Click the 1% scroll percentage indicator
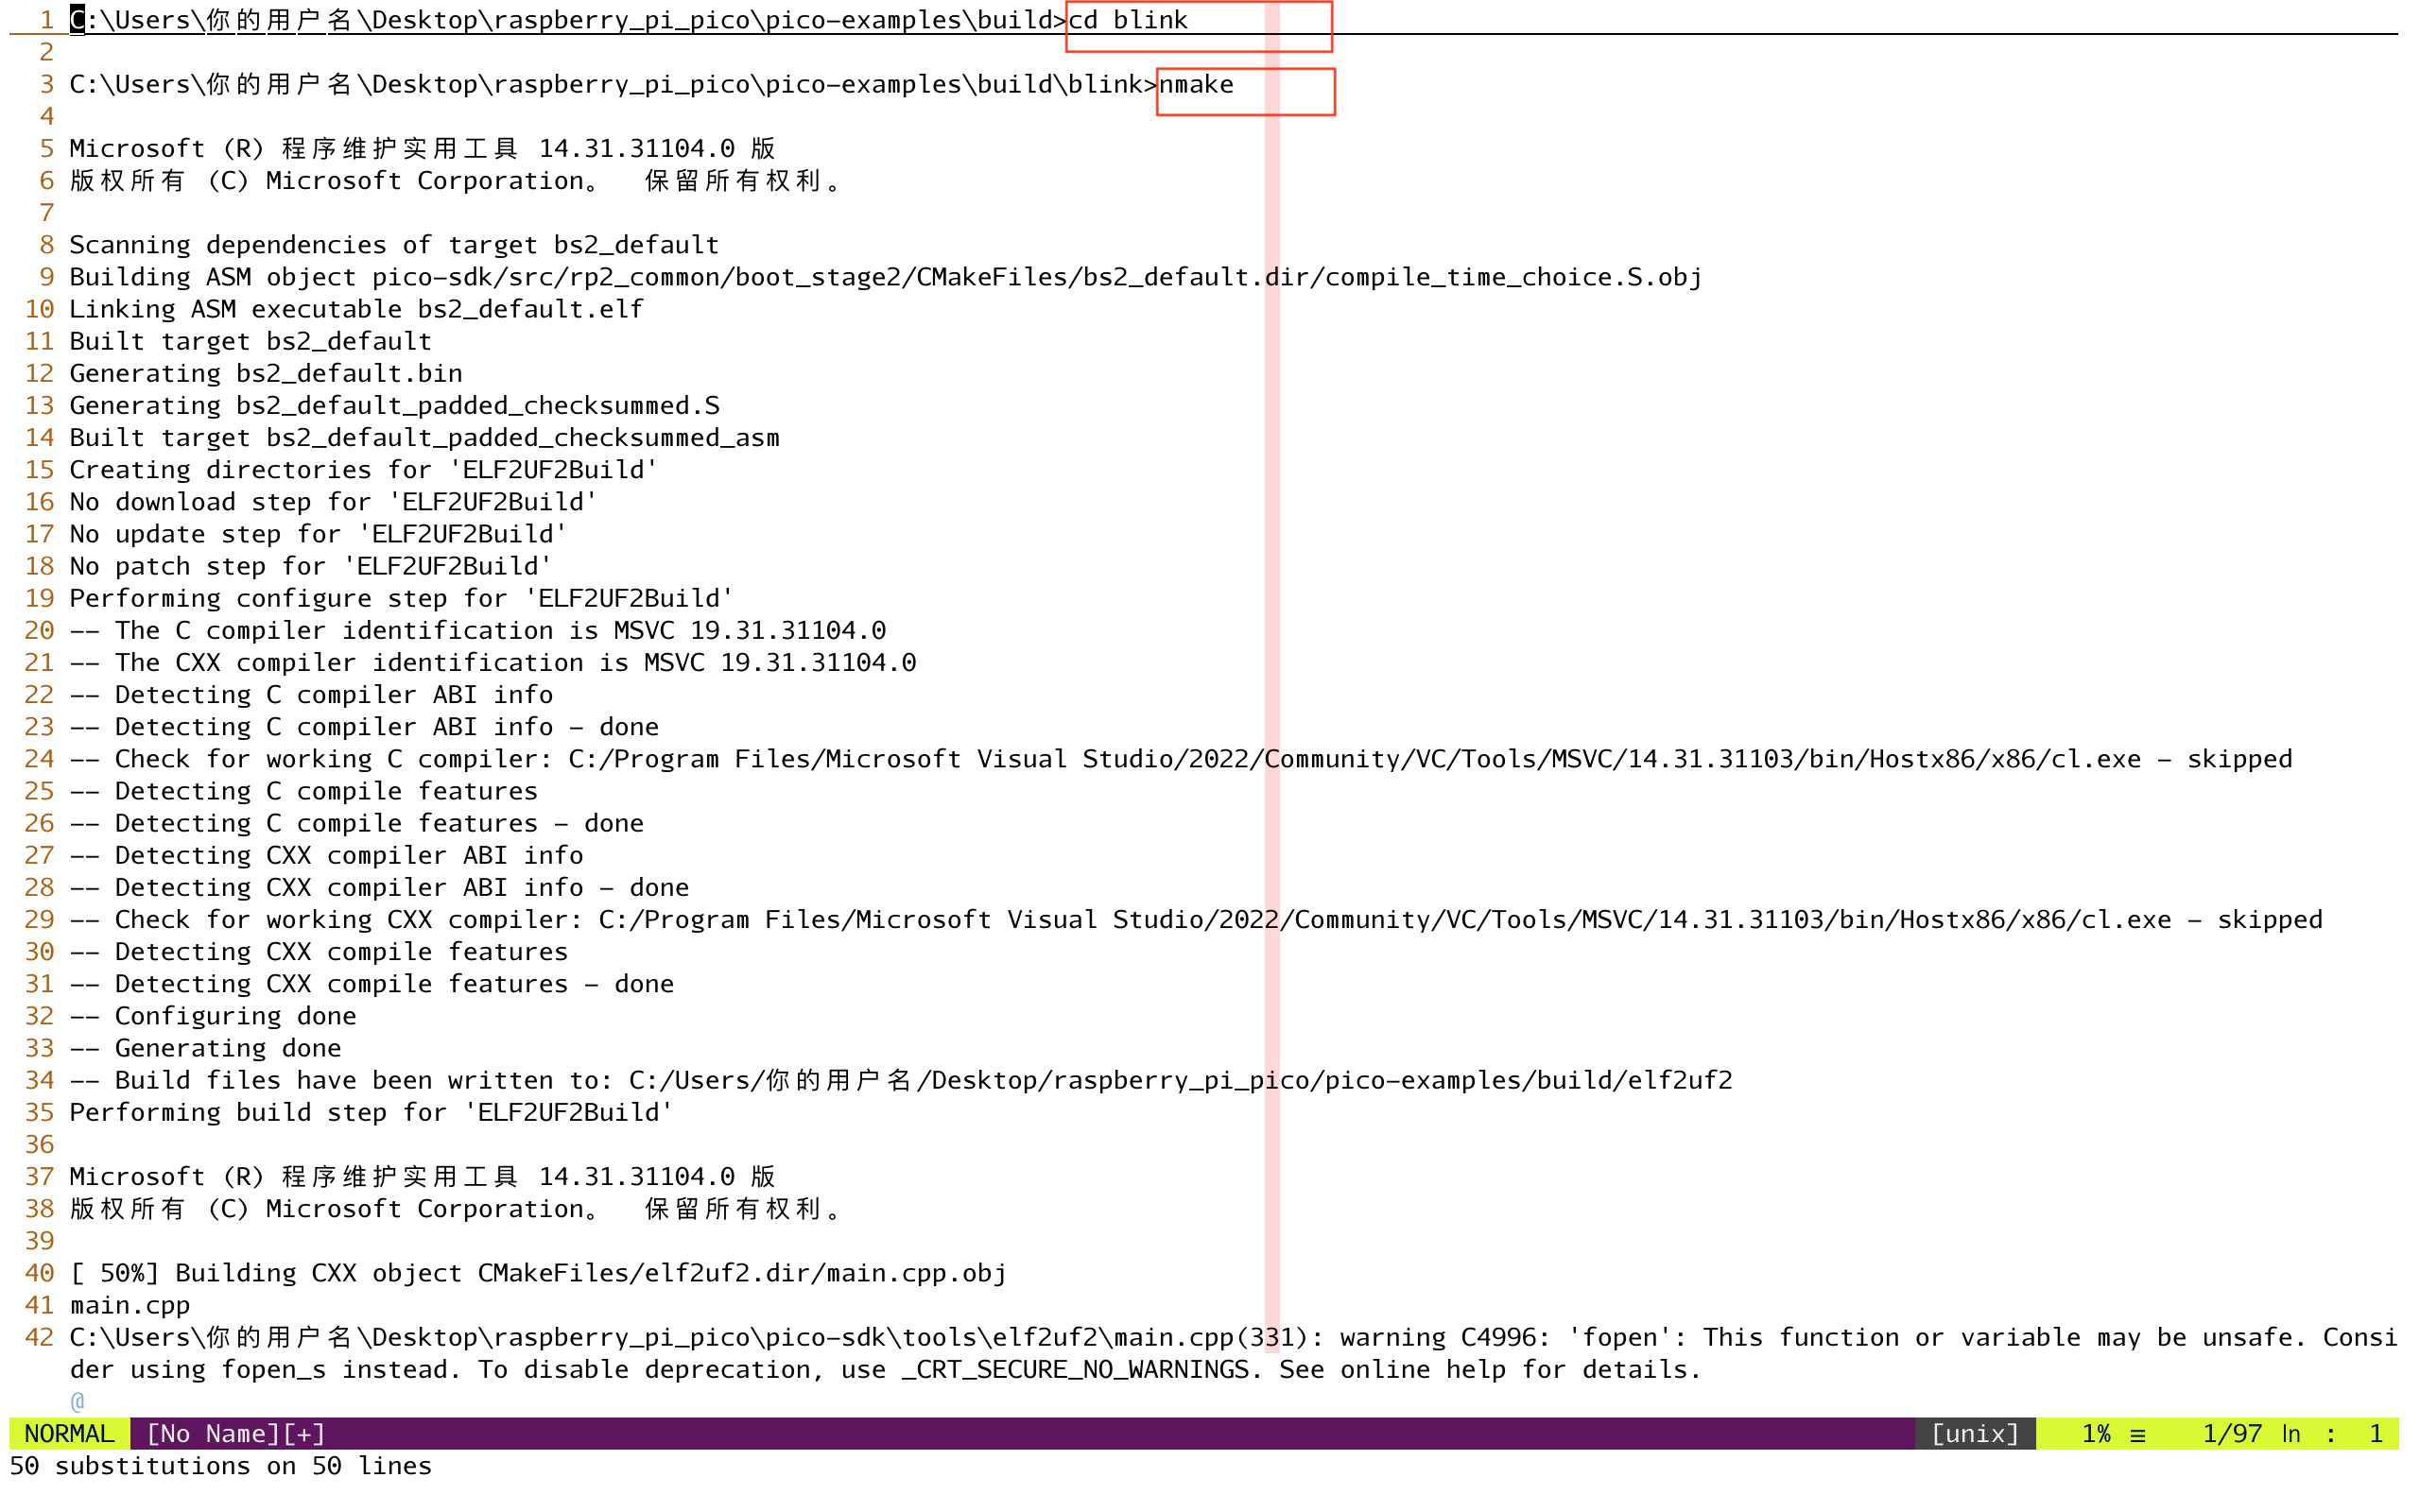 [2095, 1433]
